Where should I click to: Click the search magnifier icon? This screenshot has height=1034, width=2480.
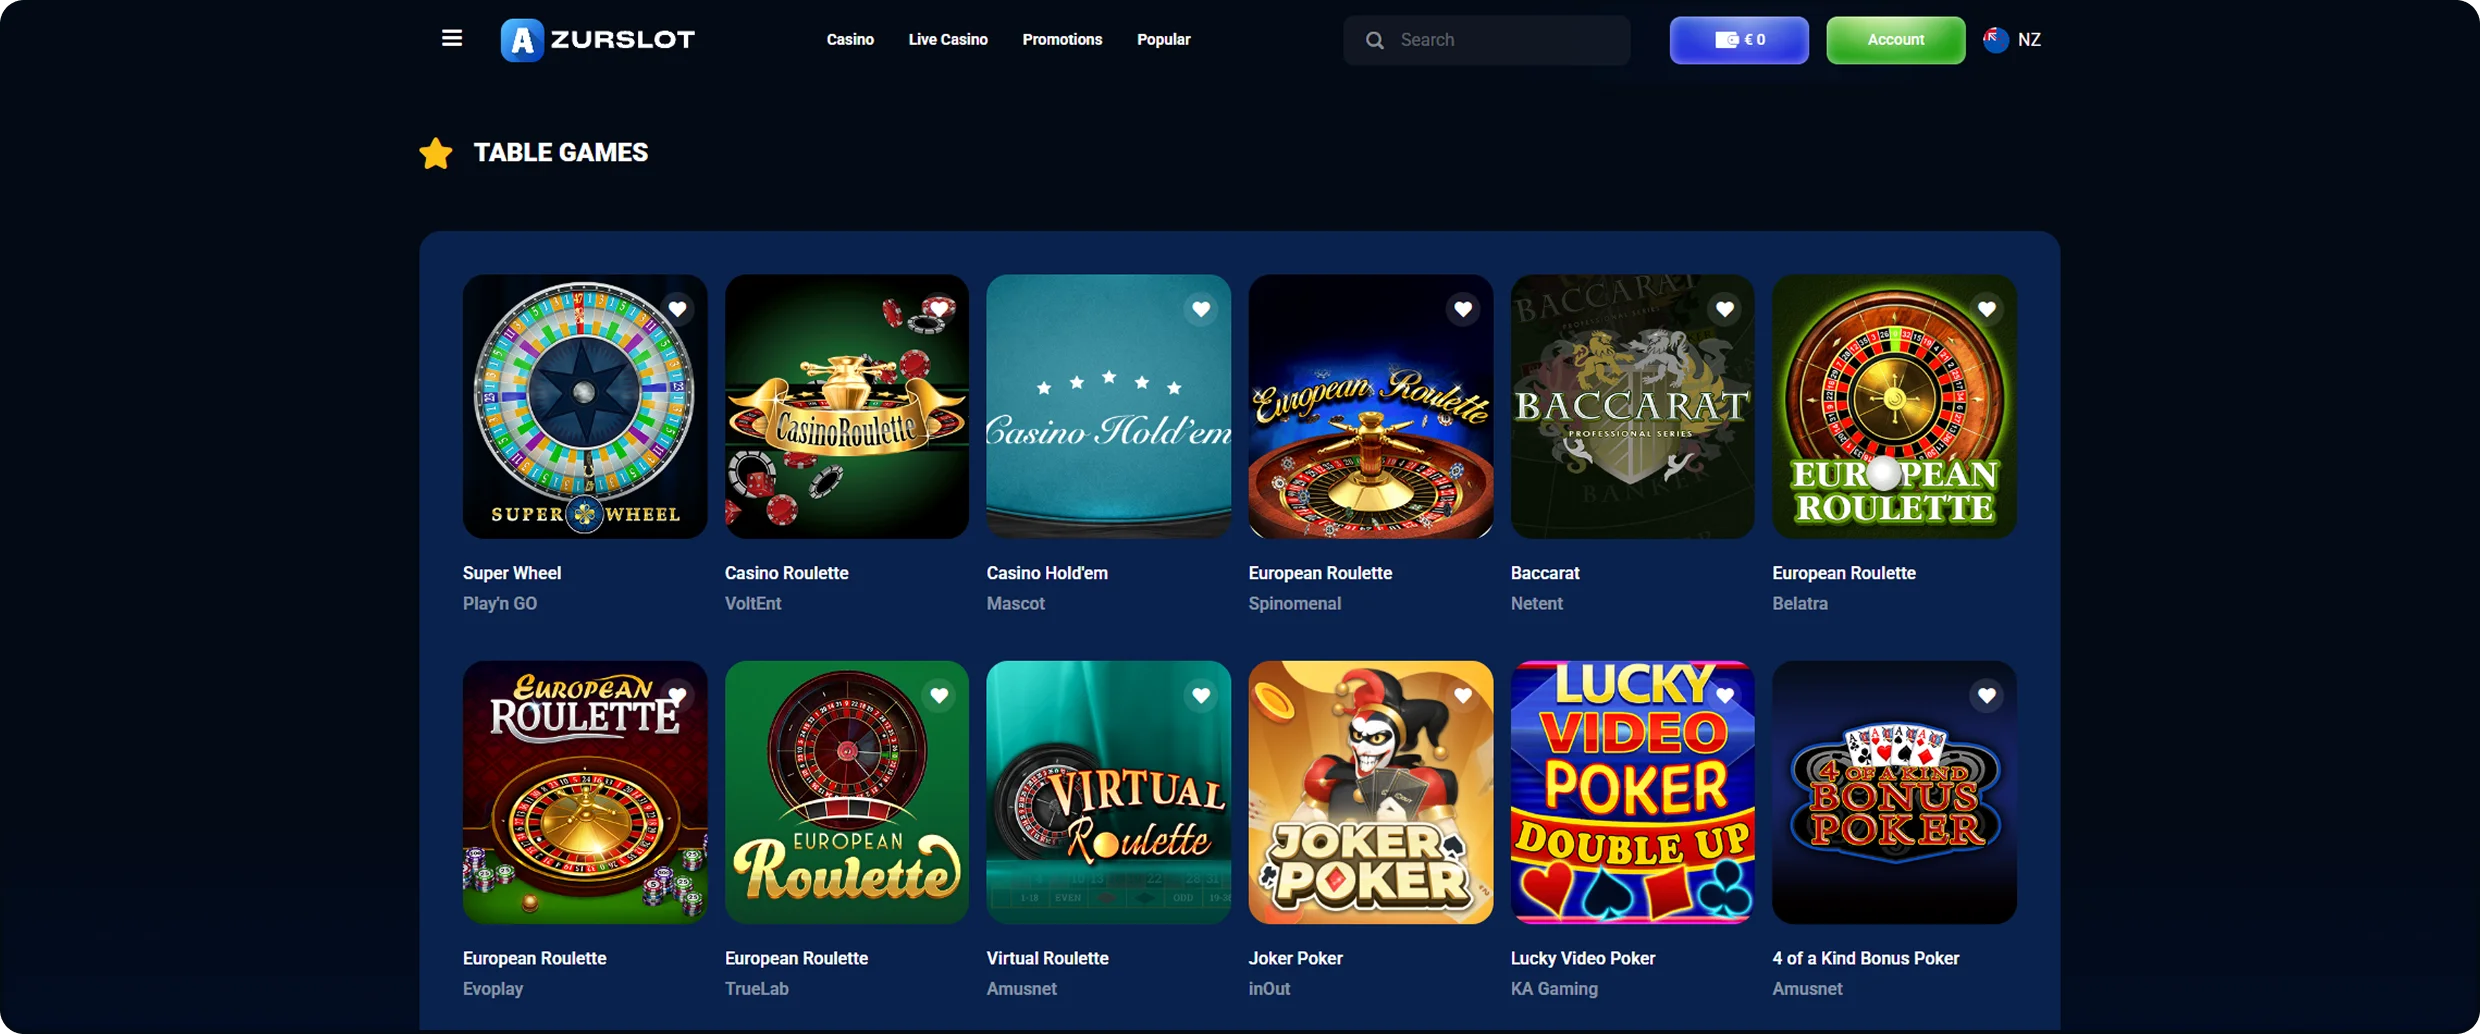point(1375,40)
